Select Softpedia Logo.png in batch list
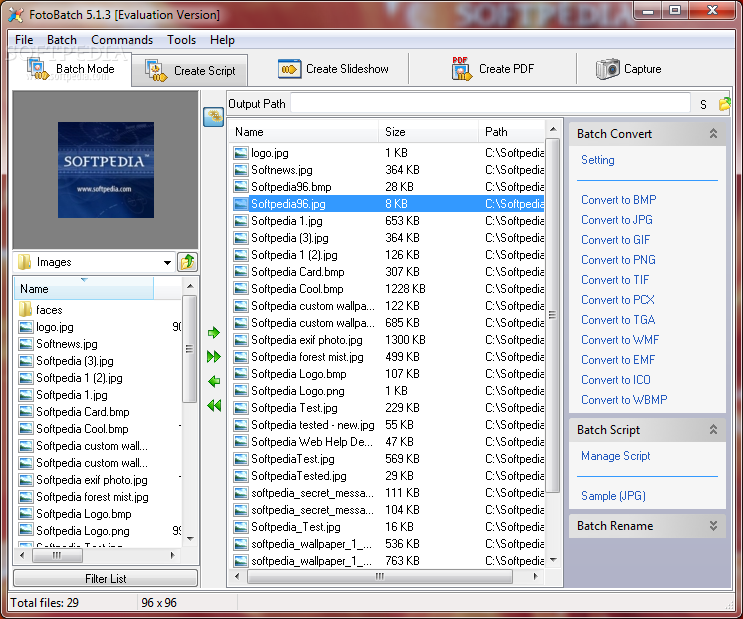The width and height of the screenshot is (743, 619). point(388,391)
